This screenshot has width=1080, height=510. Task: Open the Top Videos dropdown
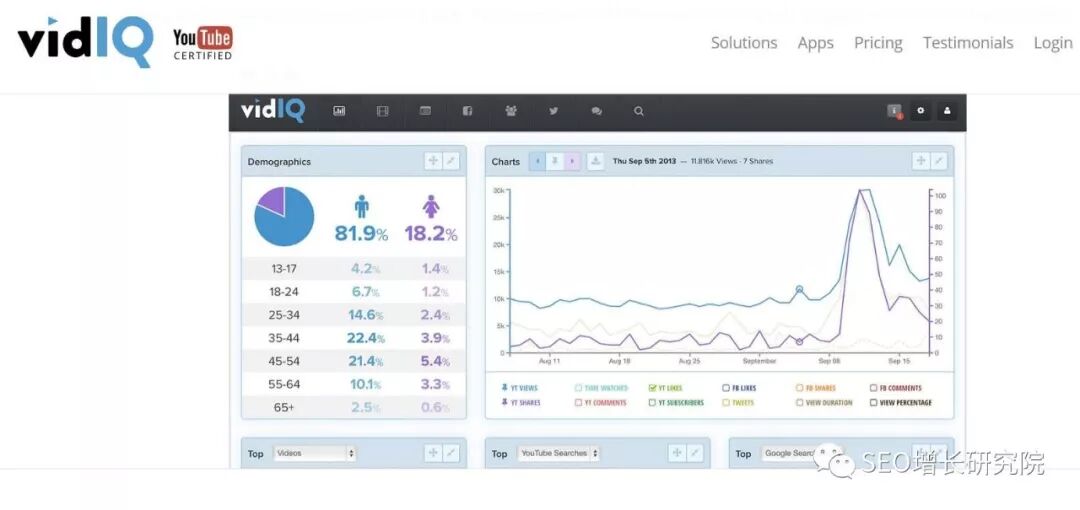tap(315, 453)
